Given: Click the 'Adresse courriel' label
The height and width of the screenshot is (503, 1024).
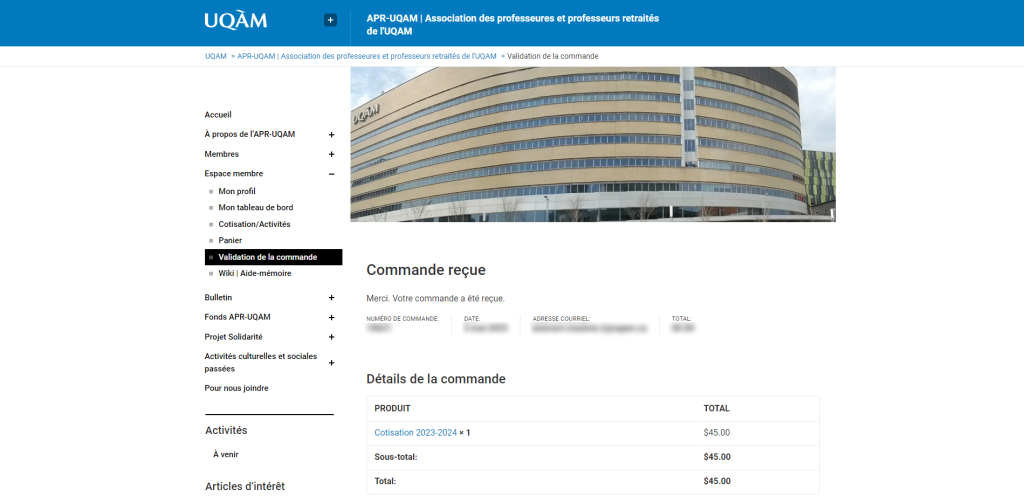Looking at the screenshot, I should coord(562,319).
